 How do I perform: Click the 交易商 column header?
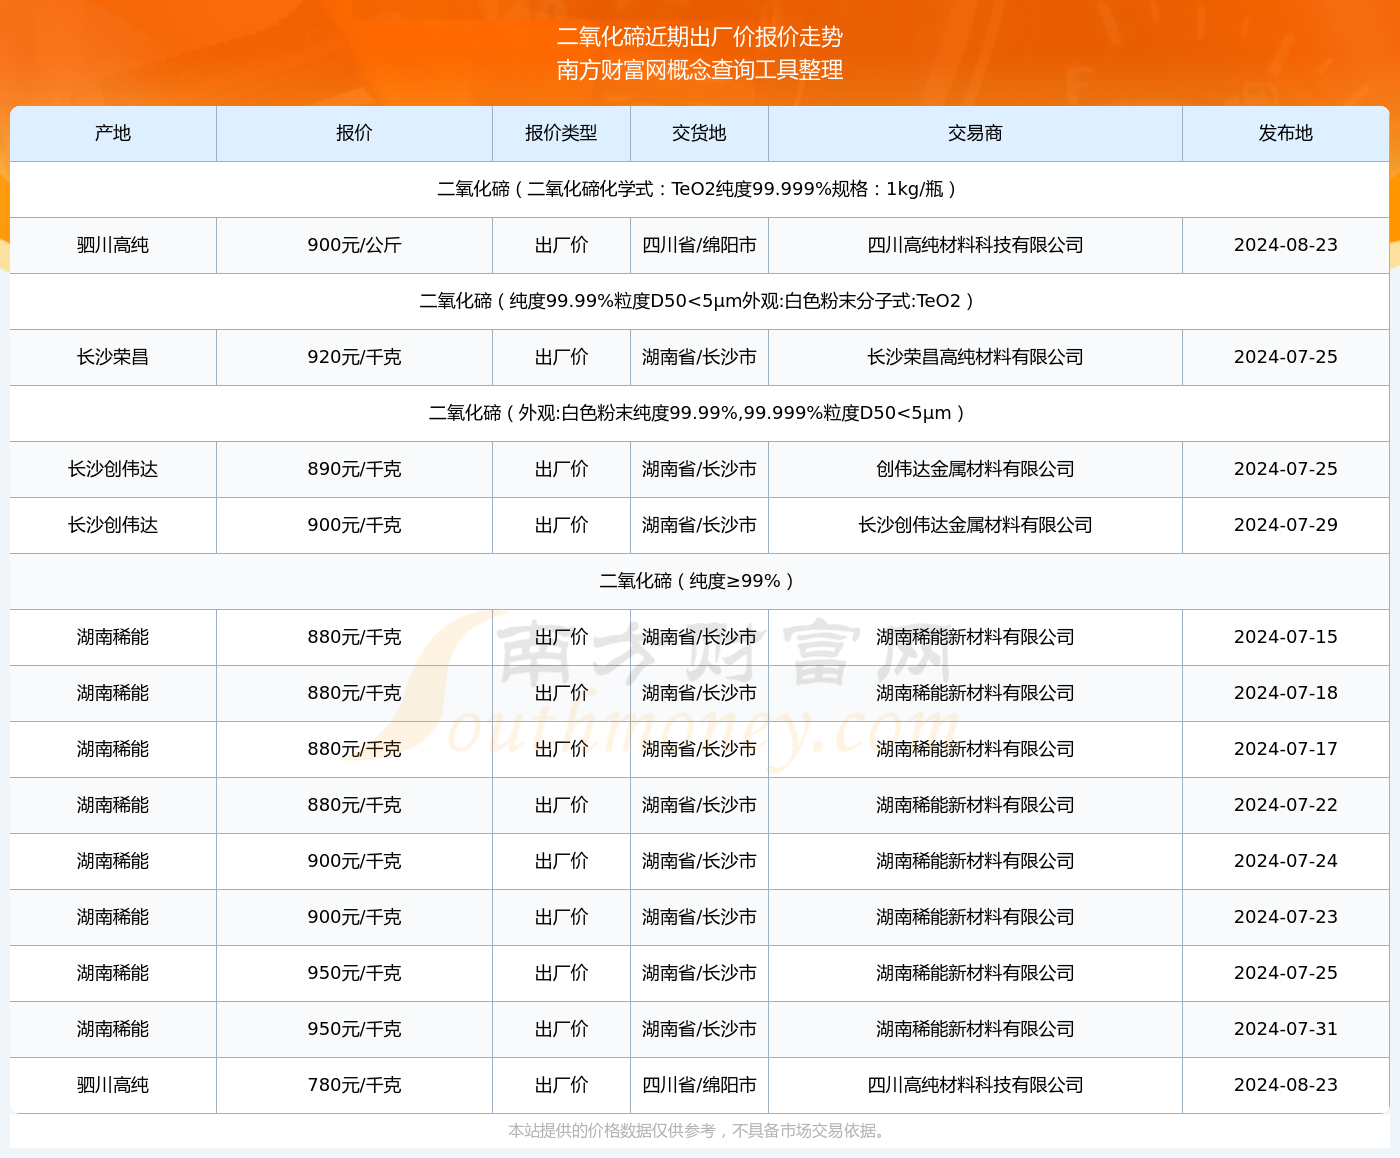click(x=975, y=133)
